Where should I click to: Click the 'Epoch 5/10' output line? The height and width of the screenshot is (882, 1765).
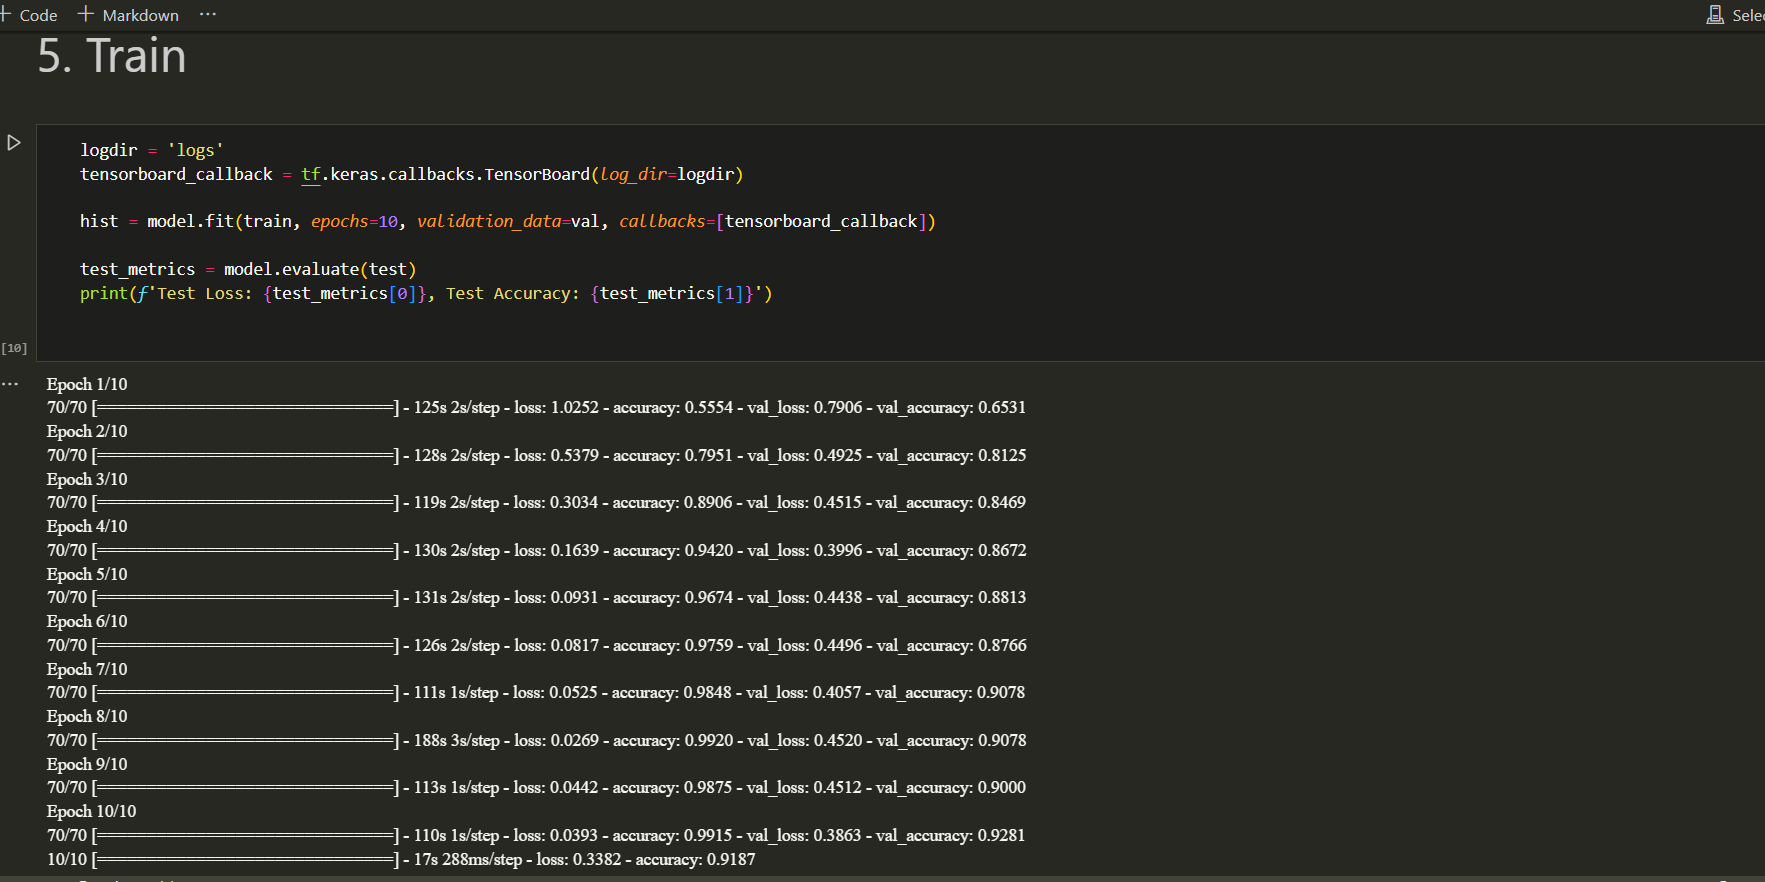pos(87,574)
